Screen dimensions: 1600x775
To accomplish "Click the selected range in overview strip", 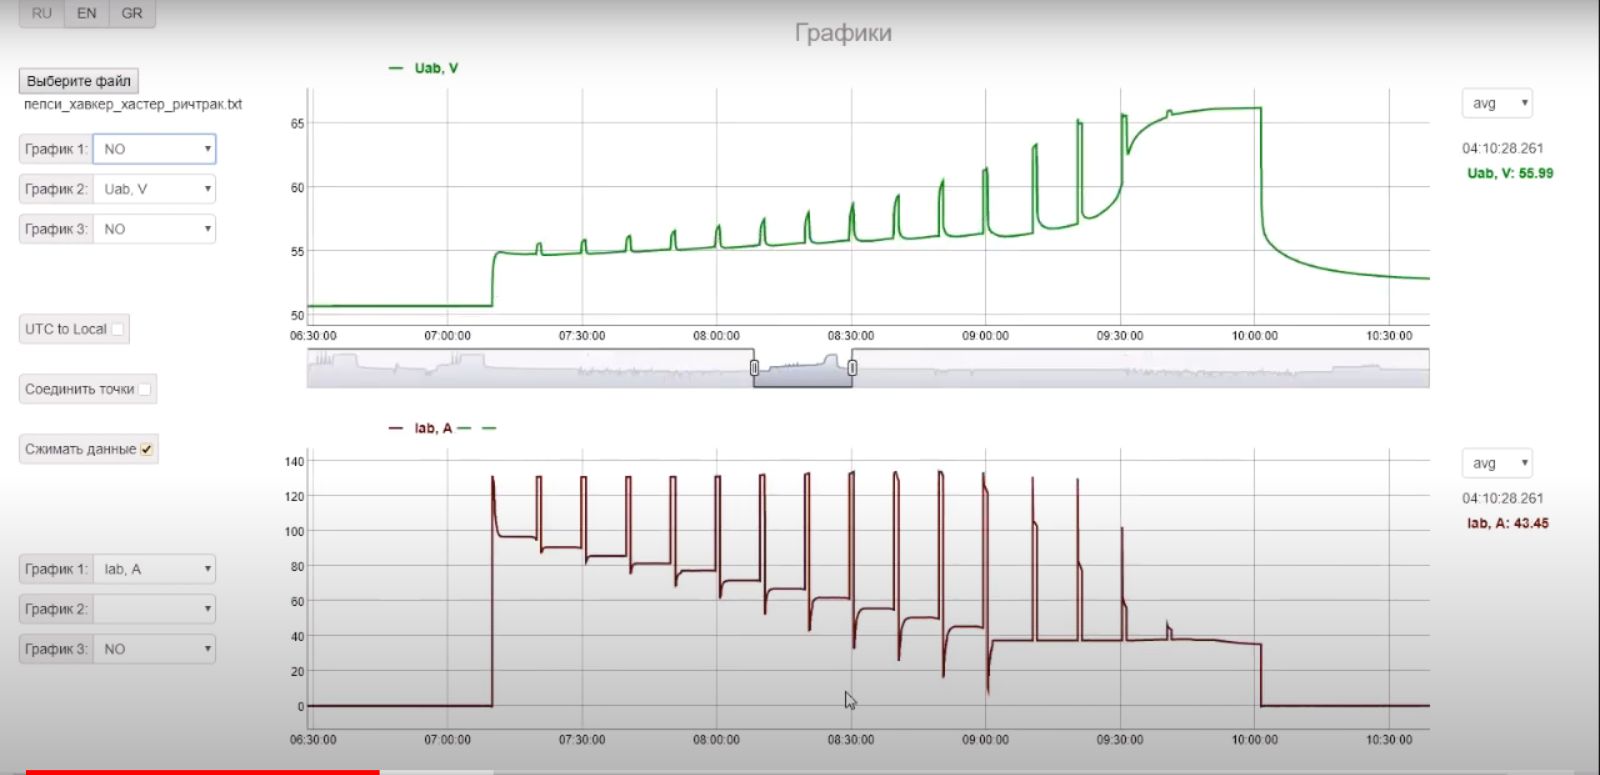I will 803,368.
